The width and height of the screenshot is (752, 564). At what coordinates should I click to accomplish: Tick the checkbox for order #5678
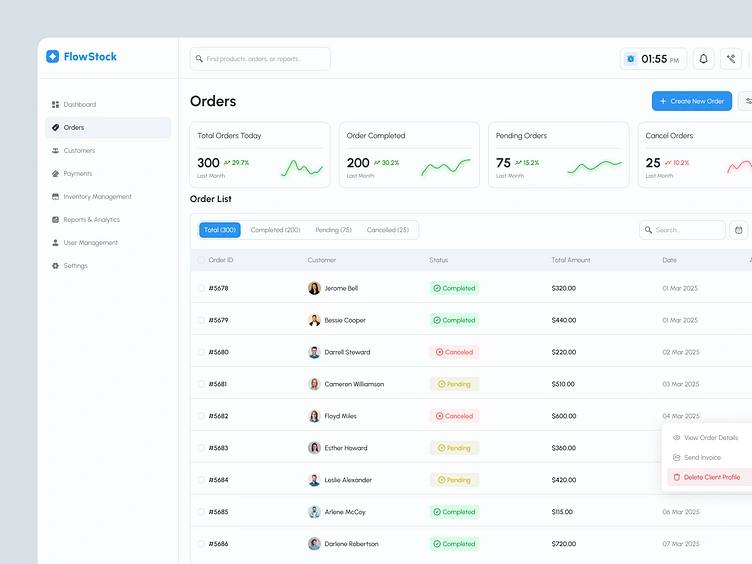pyautogui.click(x=201, y=288)
